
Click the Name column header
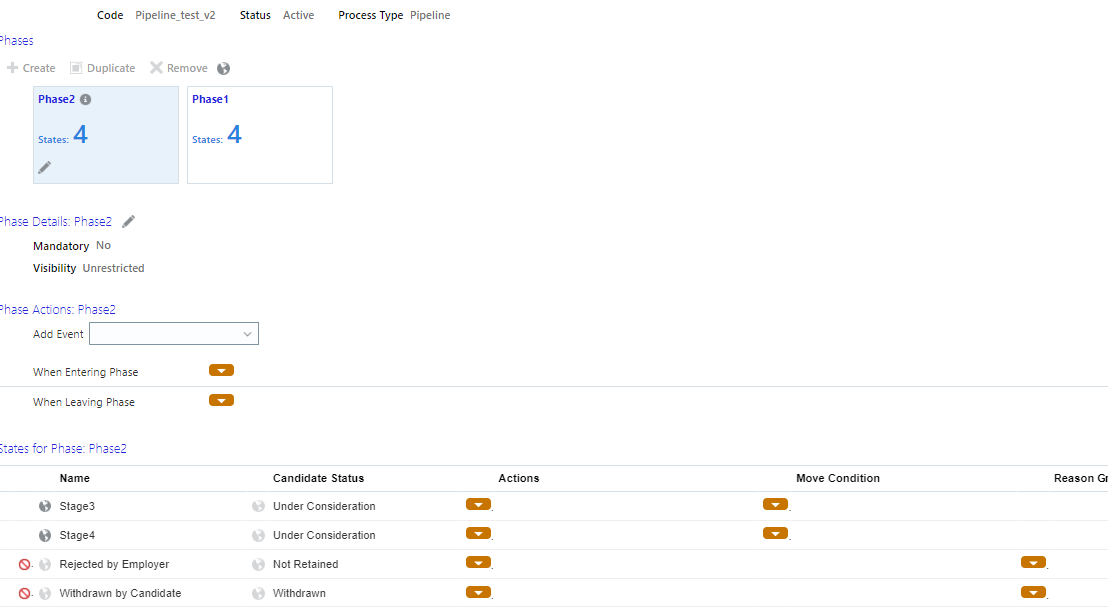point(74,478)
